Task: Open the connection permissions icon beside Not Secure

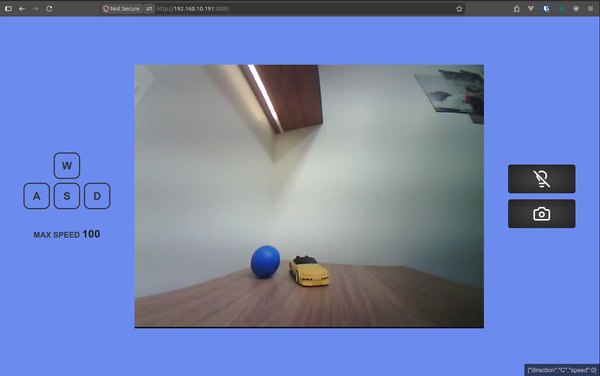Action: coord(149,8)
